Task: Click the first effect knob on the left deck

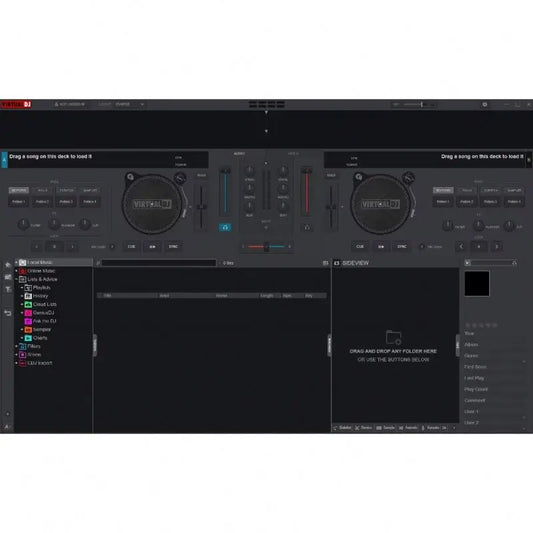Action: pos(23,224)
